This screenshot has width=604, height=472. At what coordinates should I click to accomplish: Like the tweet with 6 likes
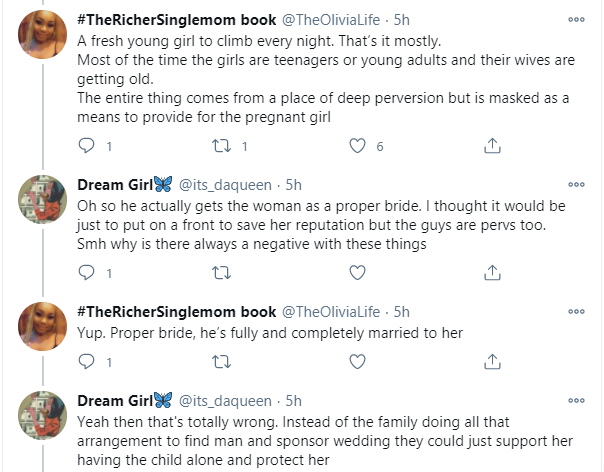(357, 146)
